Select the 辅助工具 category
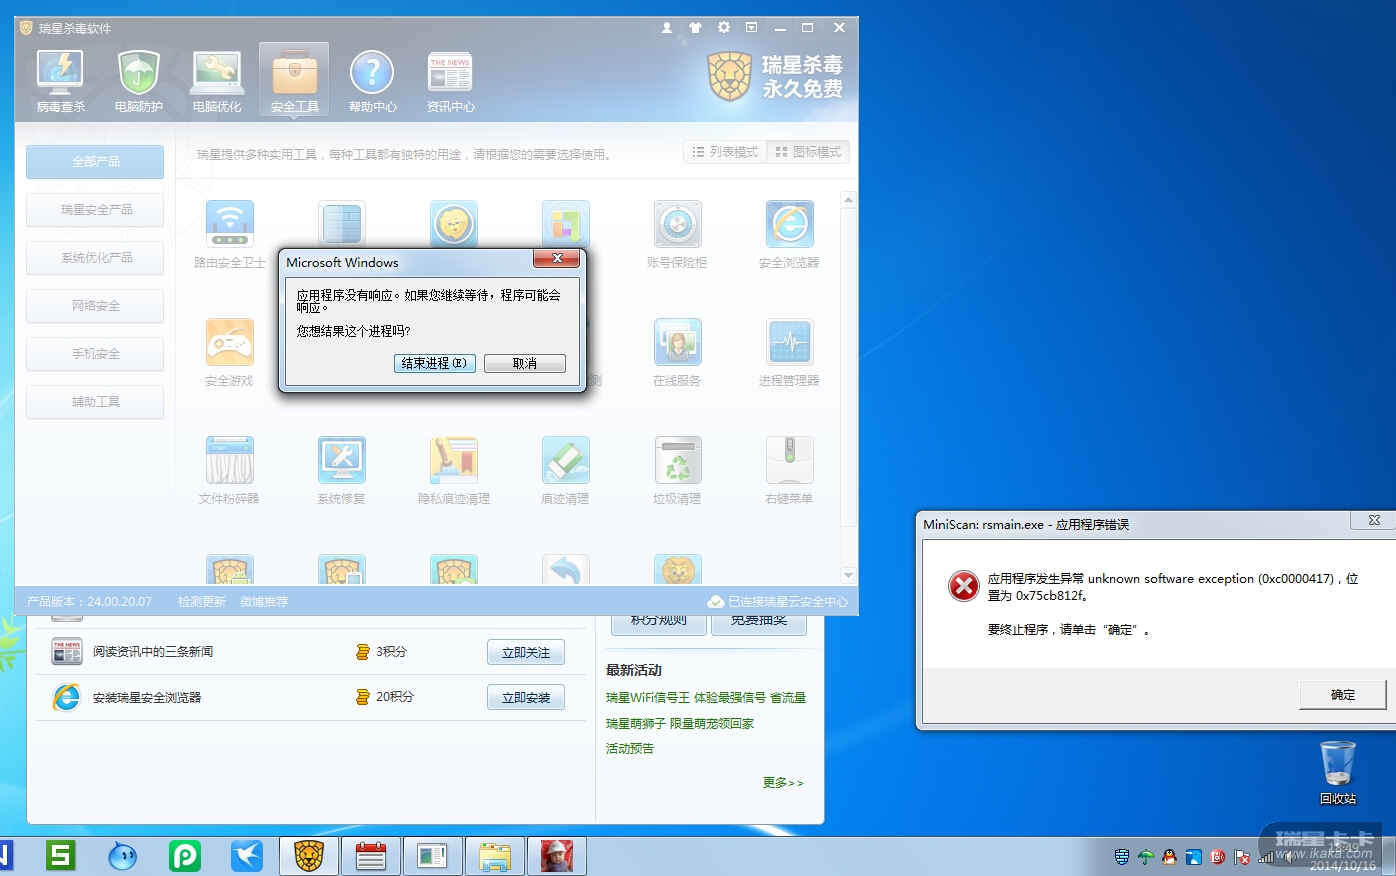This screenshot has height=876, width=1396. [95, 402]
